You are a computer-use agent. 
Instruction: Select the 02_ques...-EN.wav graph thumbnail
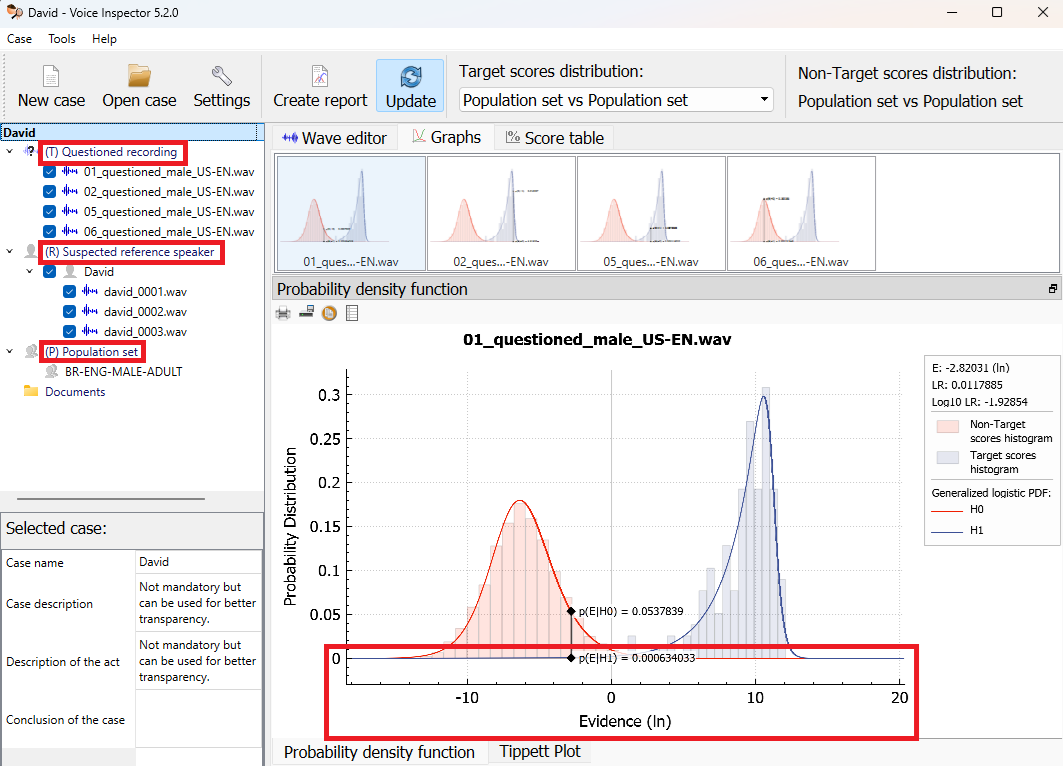pos(501,214)
